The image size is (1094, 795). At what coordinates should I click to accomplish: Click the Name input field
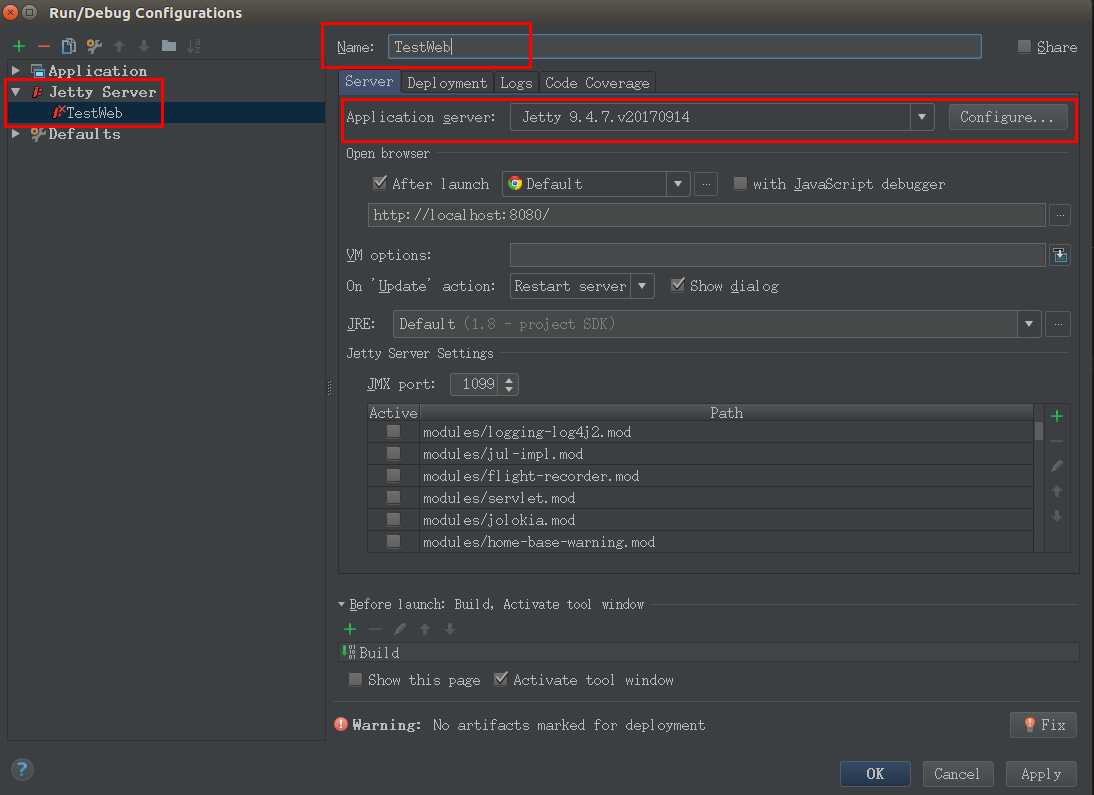click(684, 47)
